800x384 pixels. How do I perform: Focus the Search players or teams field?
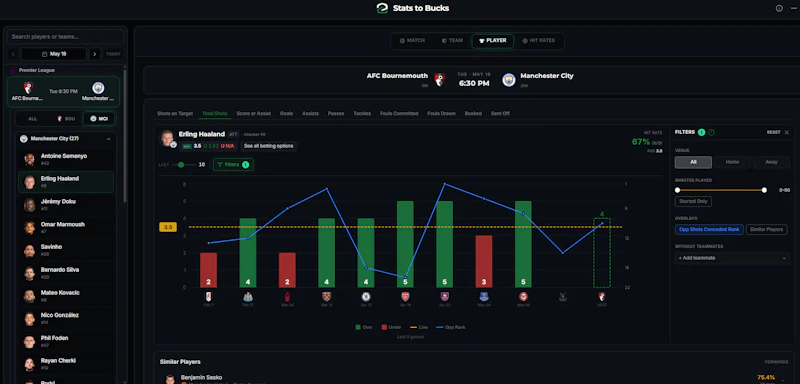pos(65,37)
